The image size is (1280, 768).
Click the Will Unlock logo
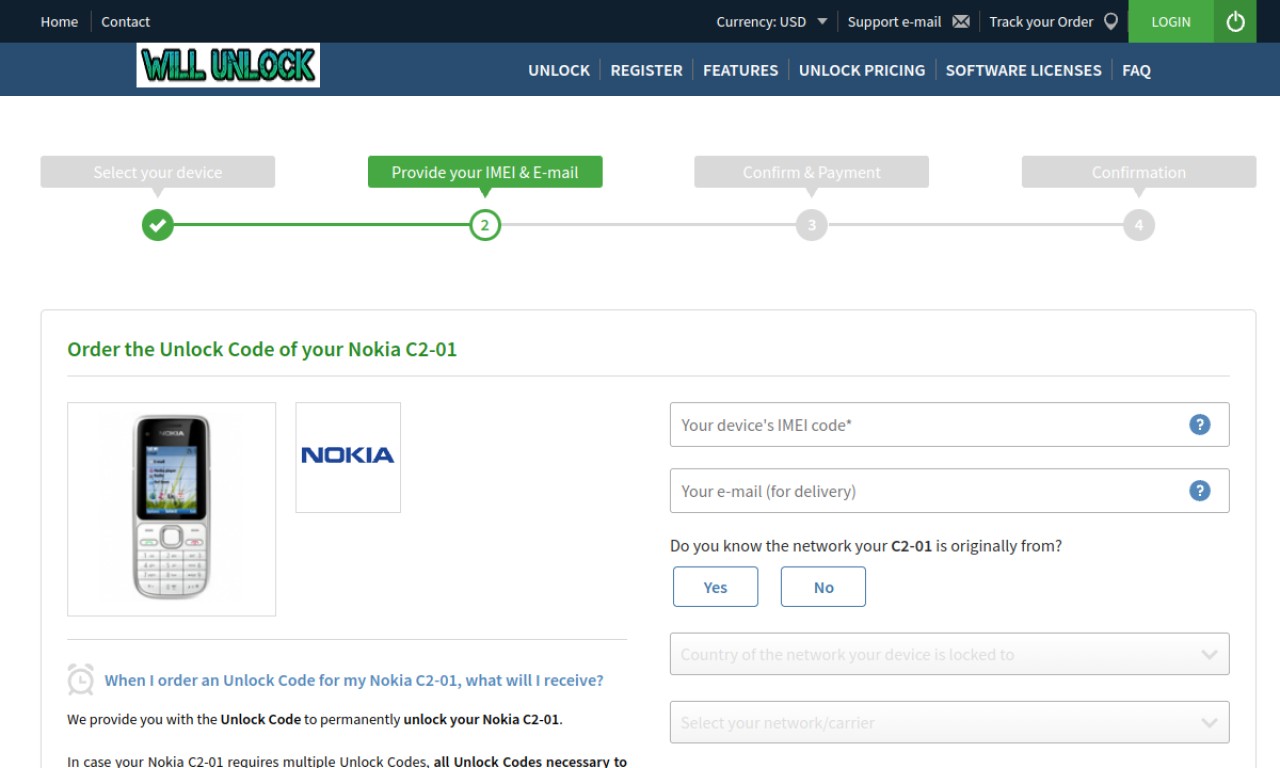[228, 65]
